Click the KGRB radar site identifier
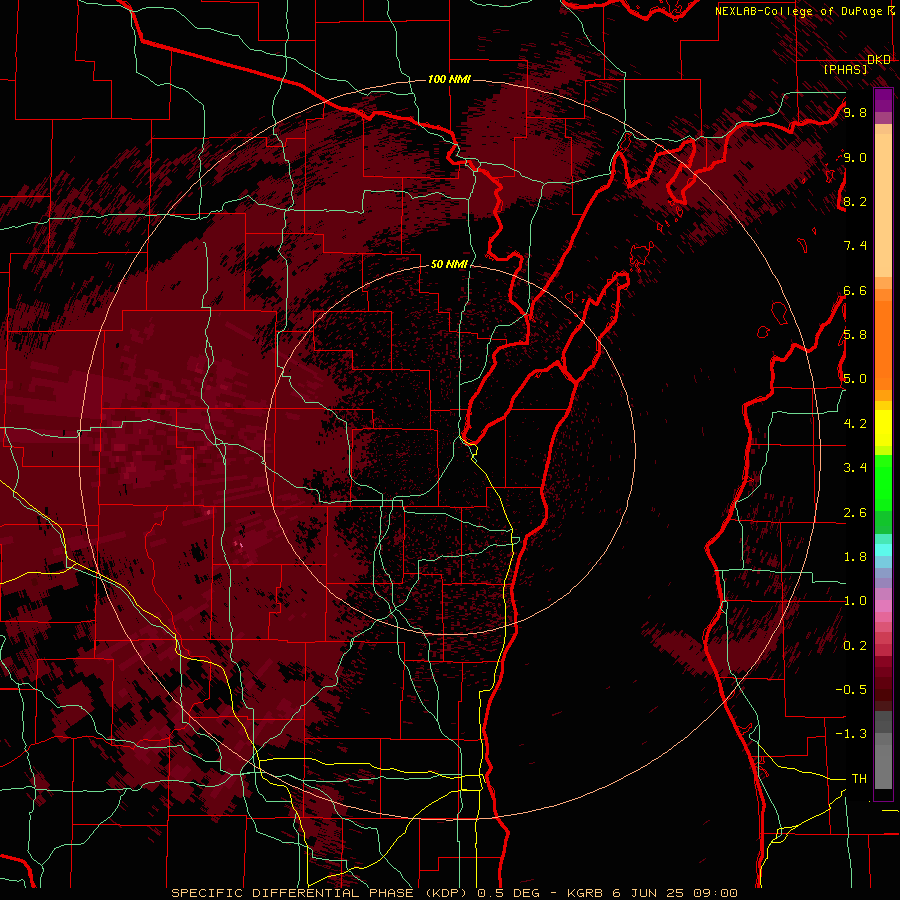Viewport: 900px width, 900px height. pyautogui.click(x=585, y=893)
